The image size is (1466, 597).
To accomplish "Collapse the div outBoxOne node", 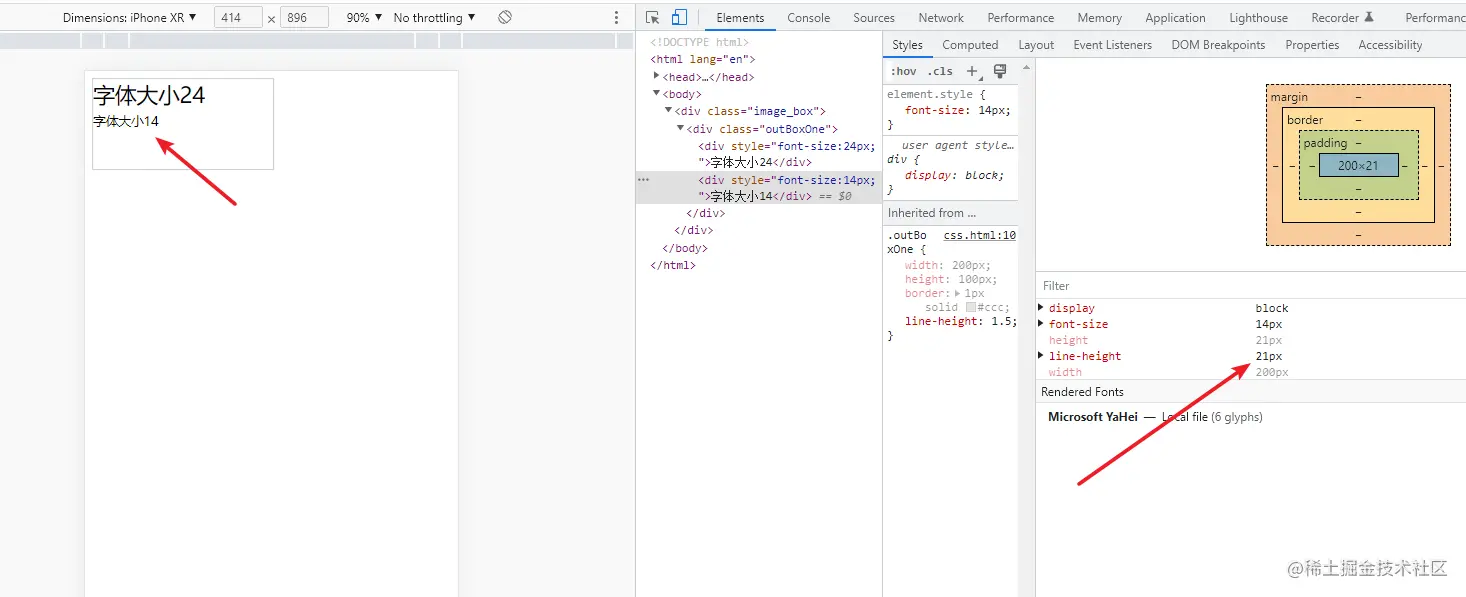I will tap(681, 128).
